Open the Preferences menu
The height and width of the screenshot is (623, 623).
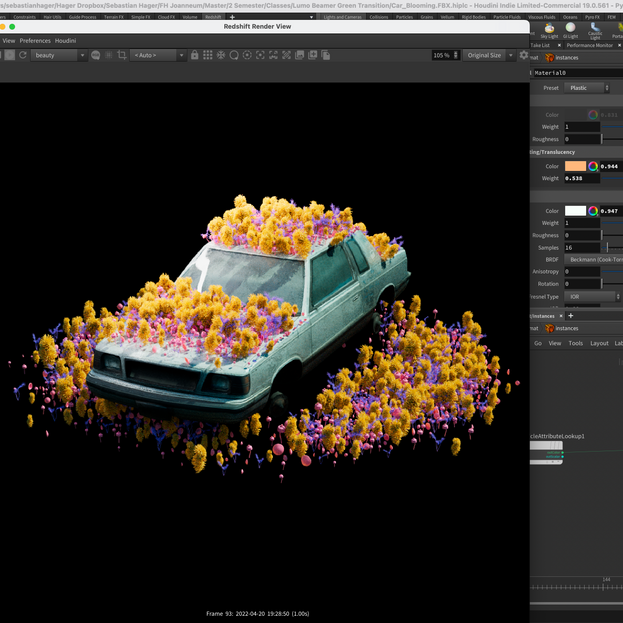[x=35, y=41]
